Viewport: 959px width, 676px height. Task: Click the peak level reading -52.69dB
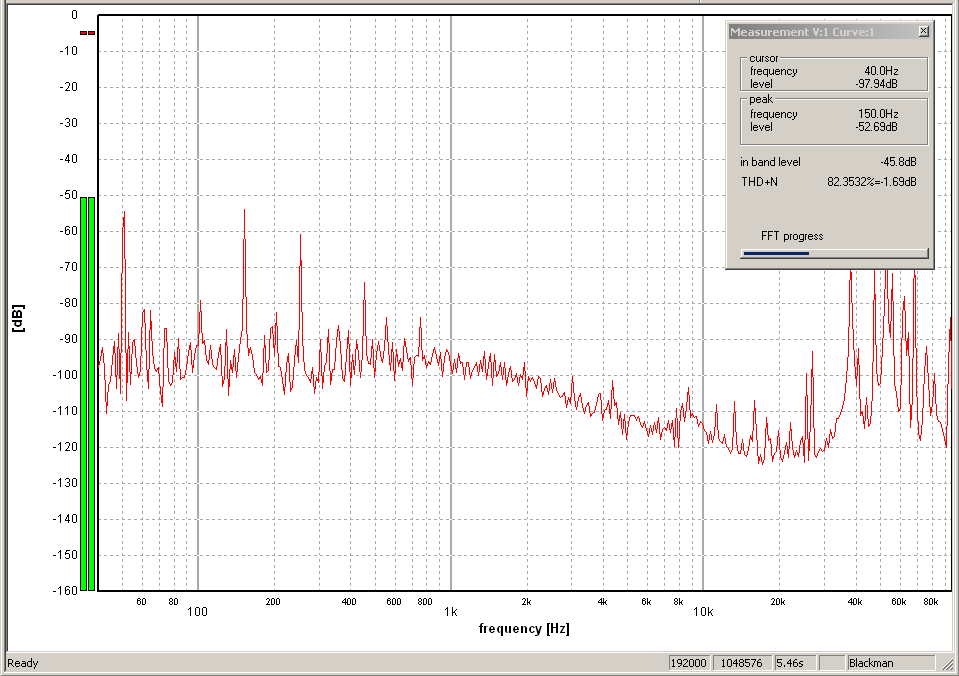click(x=876, y=127)
